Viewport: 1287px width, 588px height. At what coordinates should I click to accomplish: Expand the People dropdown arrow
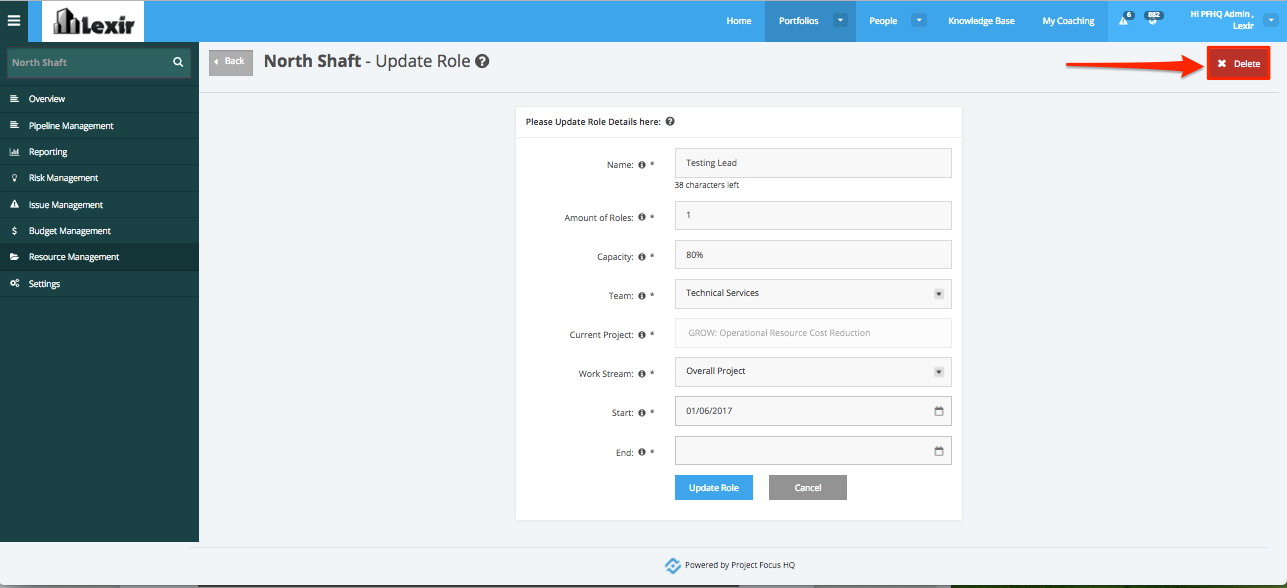[919, 20]
